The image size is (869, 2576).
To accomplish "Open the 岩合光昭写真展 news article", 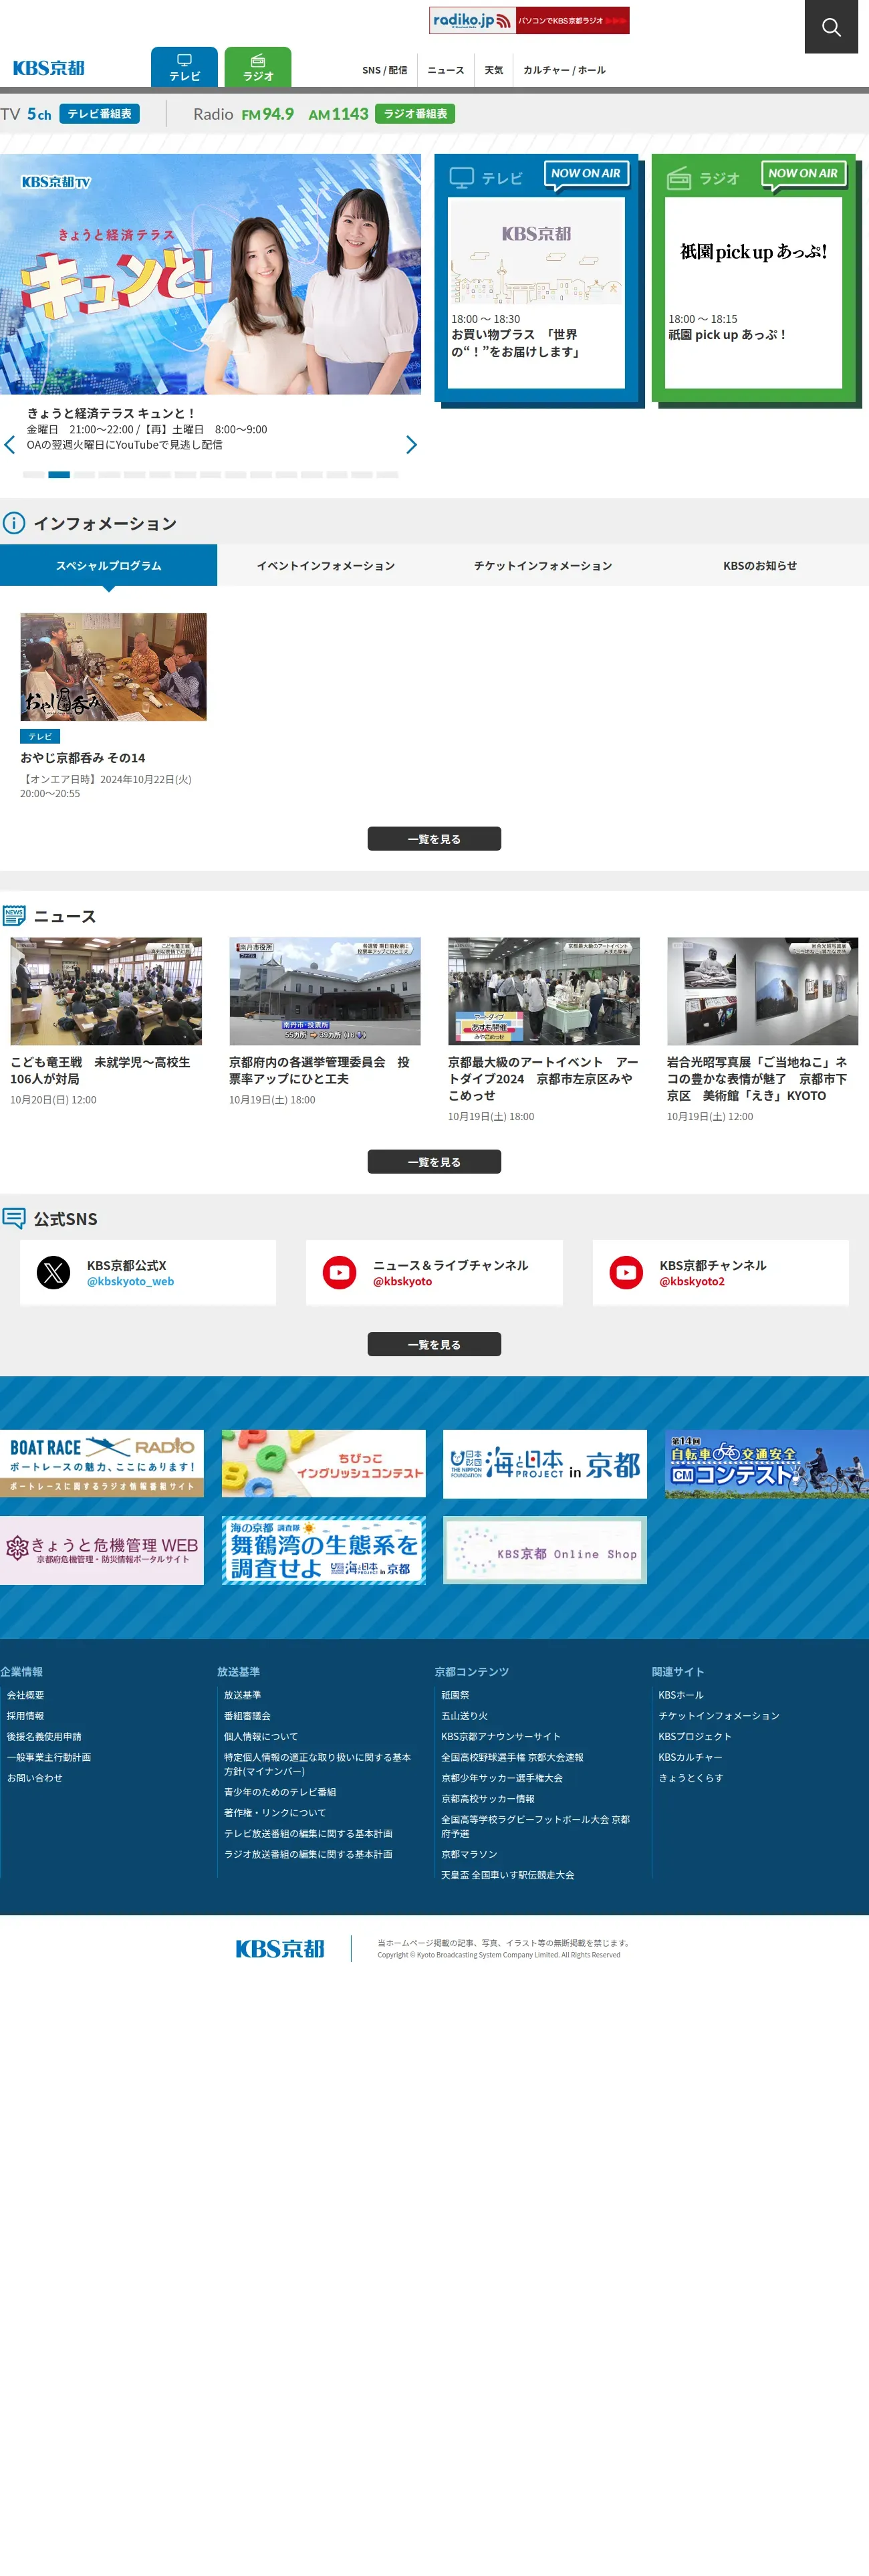I will (x=763, y=1030).
